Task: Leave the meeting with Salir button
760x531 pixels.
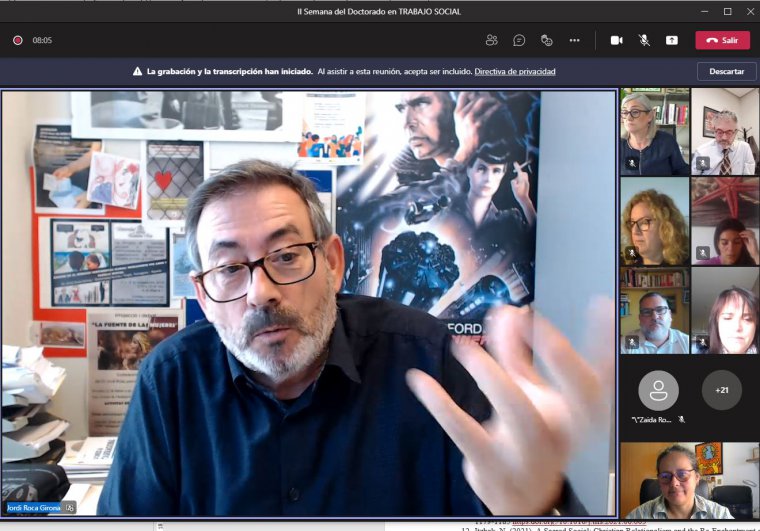Action: point(722,40)
